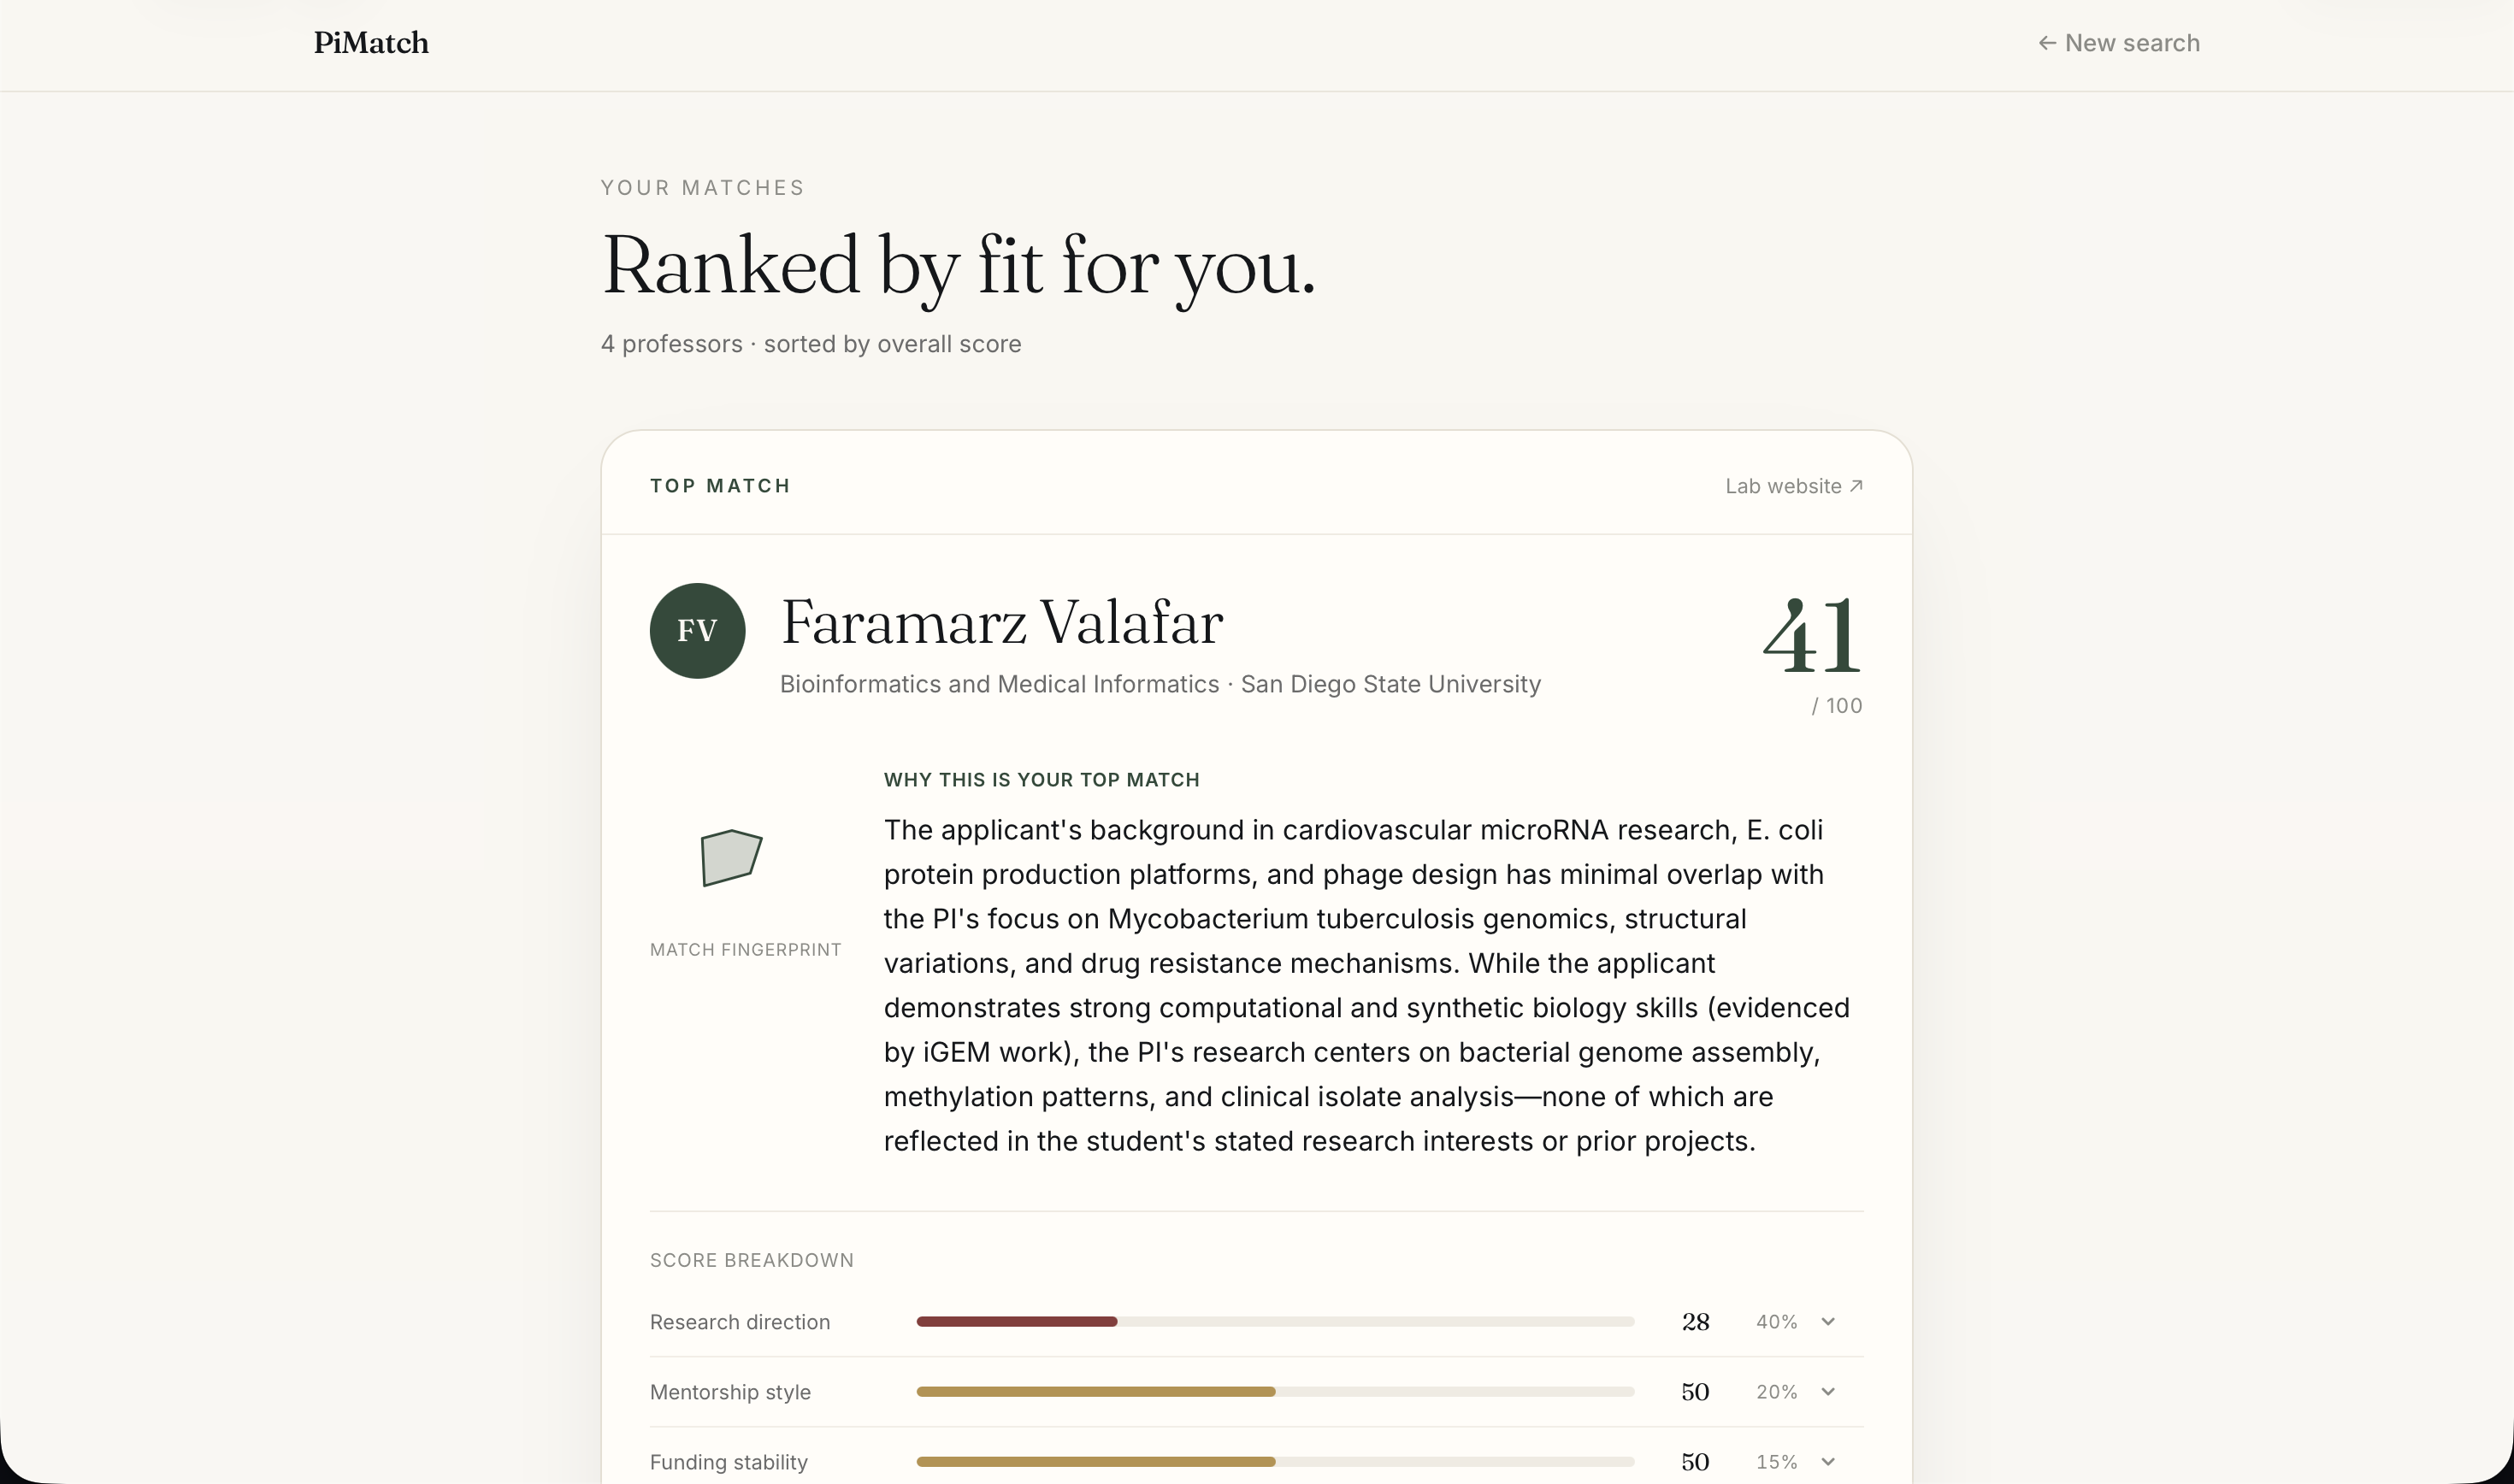Viewport: 2514px width, 1484px height.
Task: Click the TOP MATCH header label
Action: click(x=720, y=486)
